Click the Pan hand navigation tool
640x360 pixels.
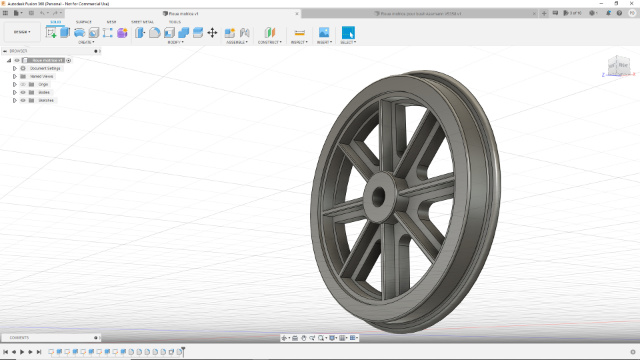click(x=304, y=338)
